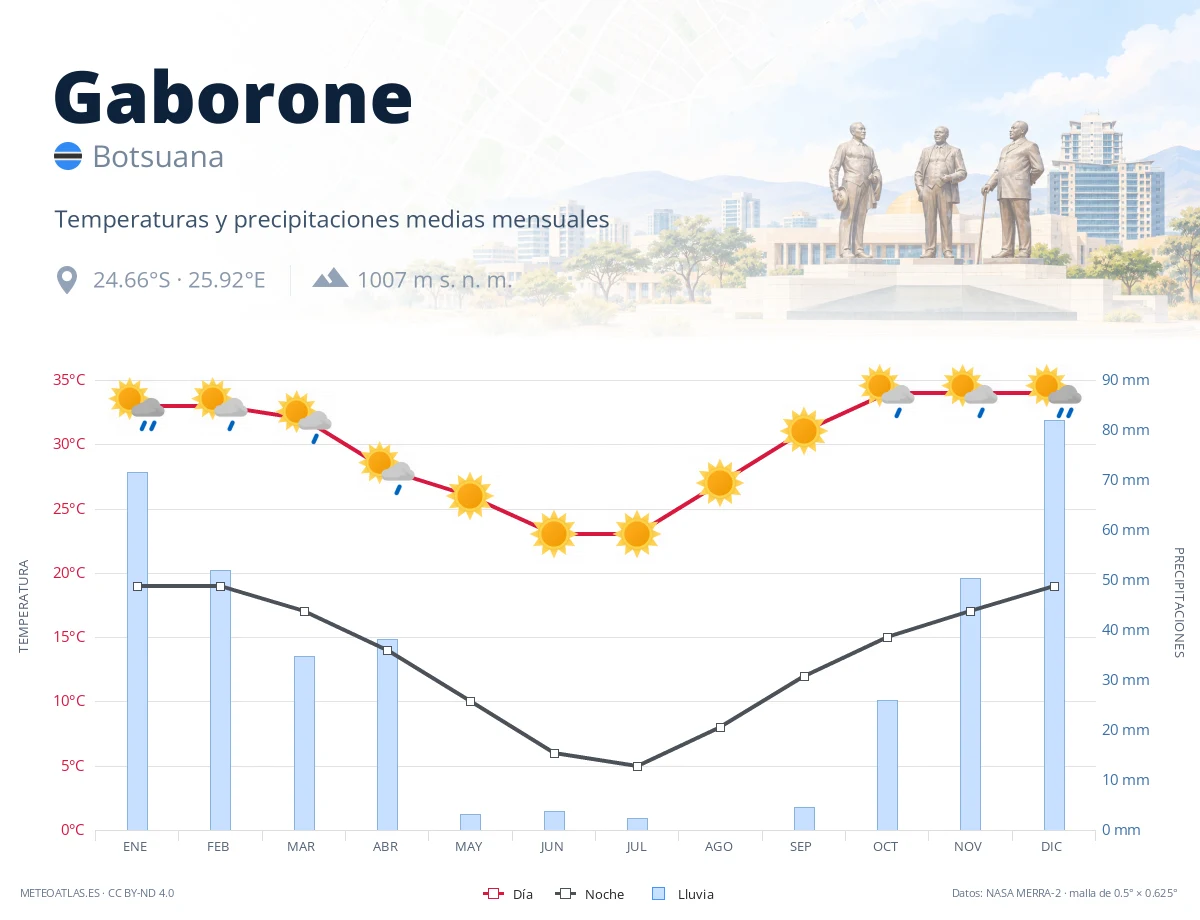Click the OCT month label
1200x920 pixels.
885,847
